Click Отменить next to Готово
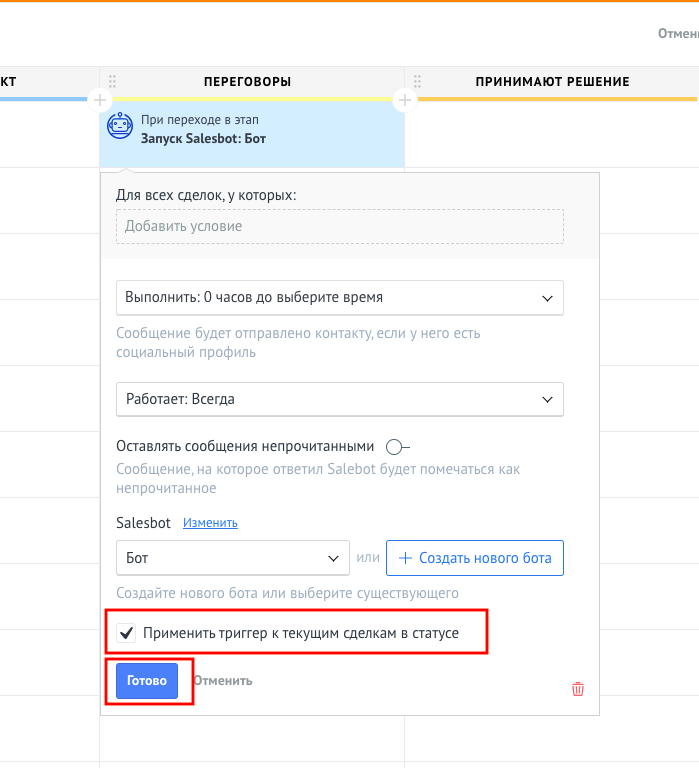Viewport: 699px width, 768px height. click(223, 681)
